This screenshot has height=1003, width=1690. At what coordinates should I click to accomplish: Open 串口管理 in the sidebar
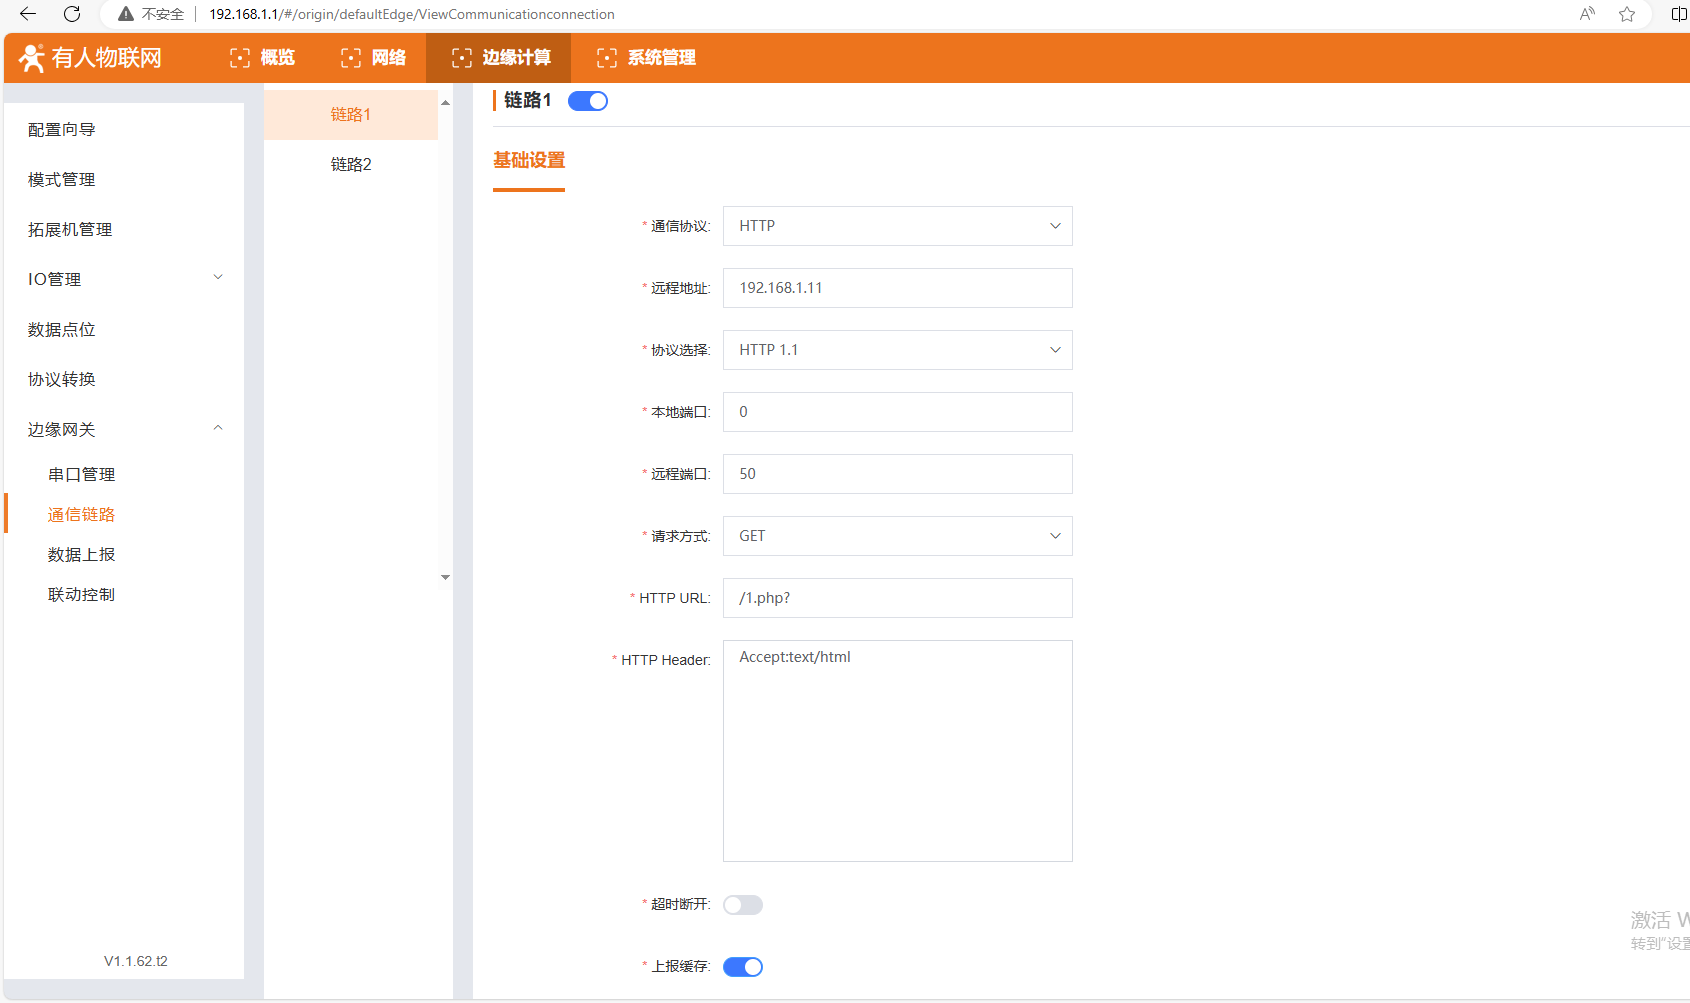(x=82, y=474)
